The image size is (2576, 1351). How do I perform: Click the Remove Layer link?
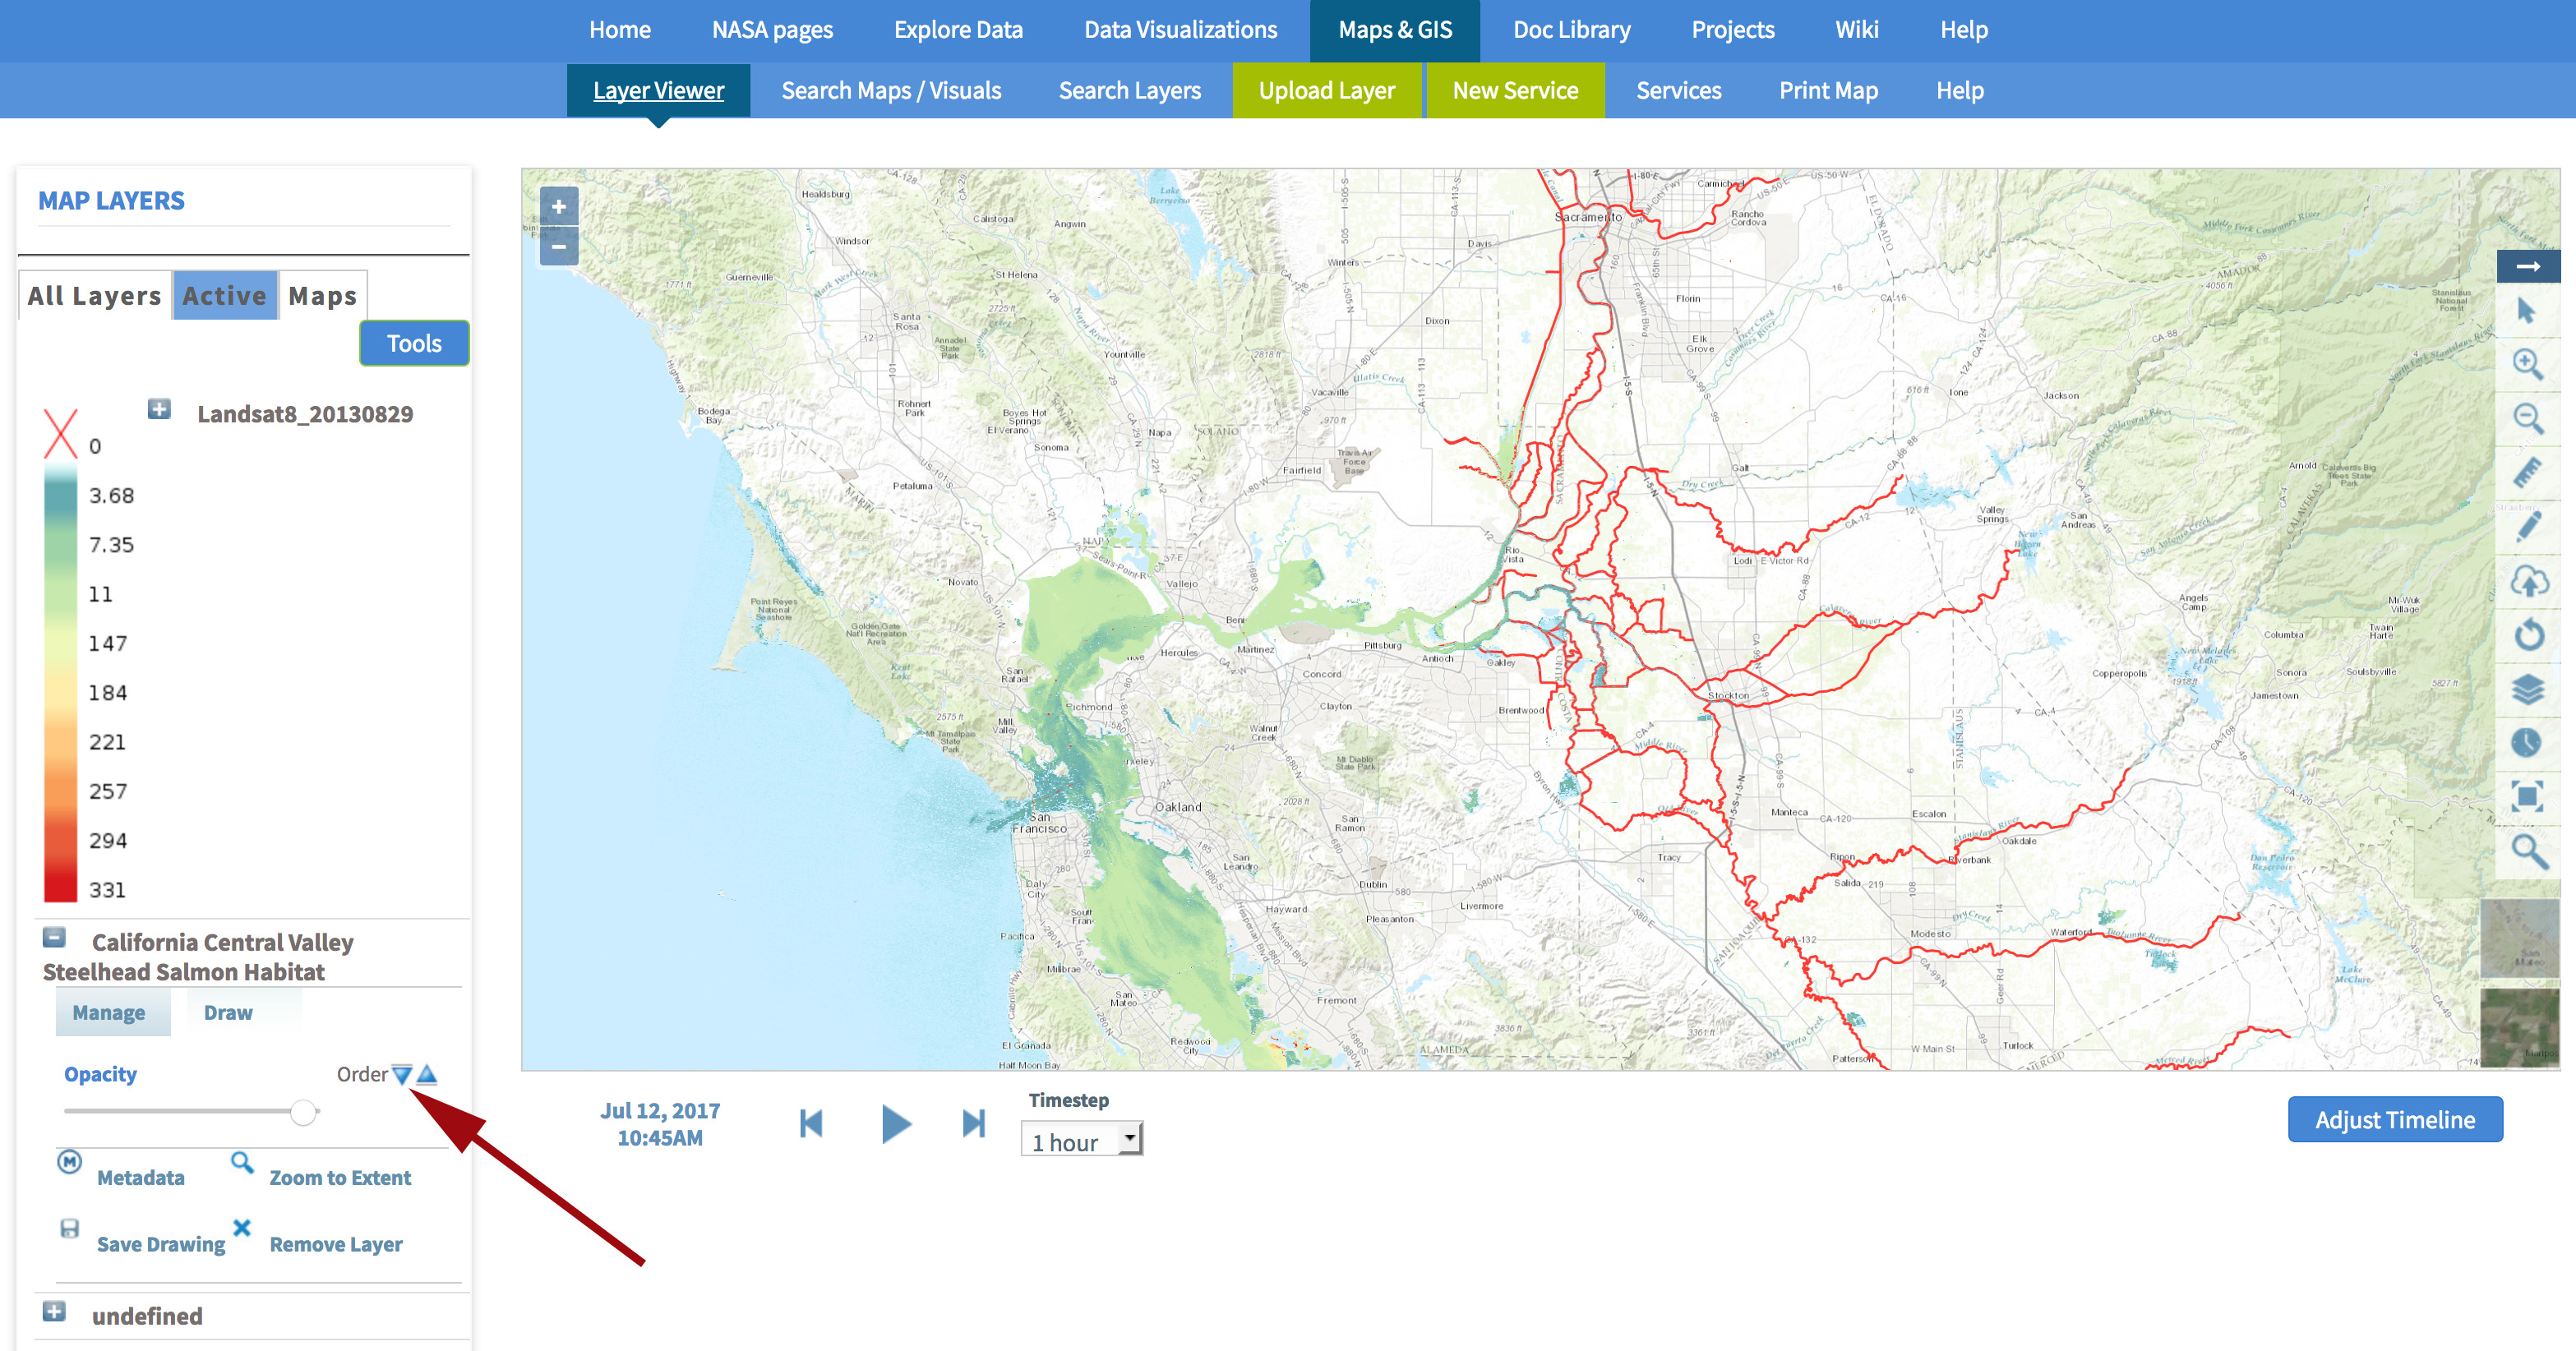(335, 1244)
